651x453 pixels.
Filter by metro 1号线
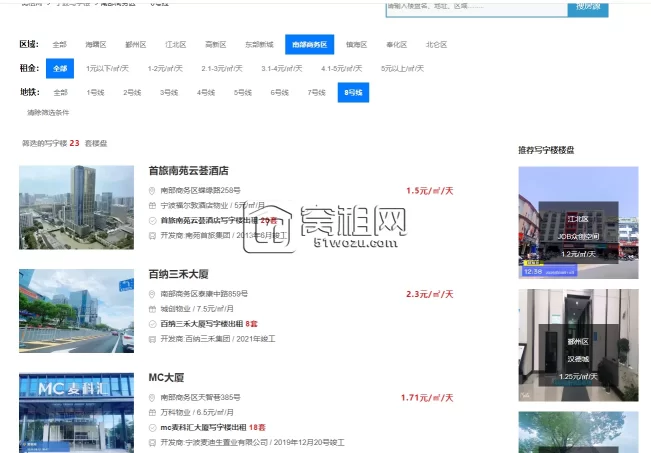(95, 93)
